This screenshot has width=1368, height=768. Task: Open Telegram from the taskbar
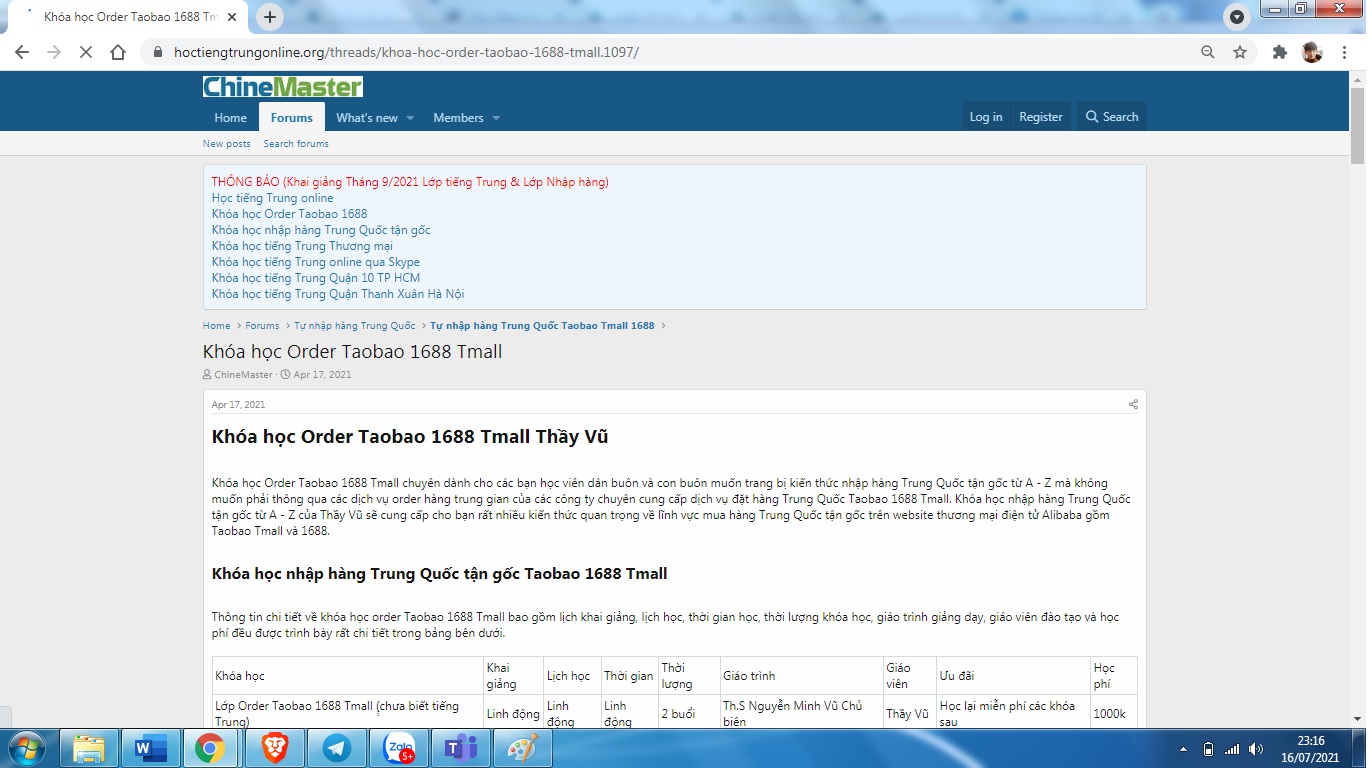[x=337, y=748]
